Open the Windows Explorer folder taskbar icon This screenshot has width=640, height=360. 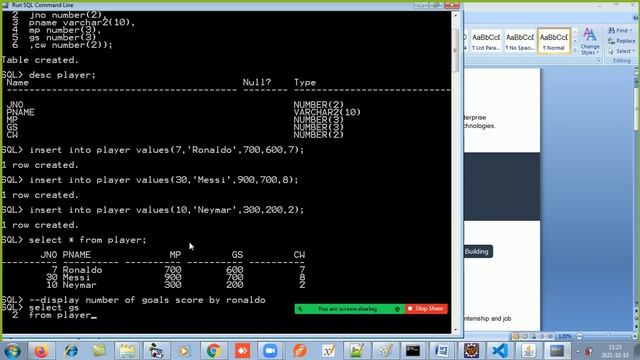click(x=127, y=351)
